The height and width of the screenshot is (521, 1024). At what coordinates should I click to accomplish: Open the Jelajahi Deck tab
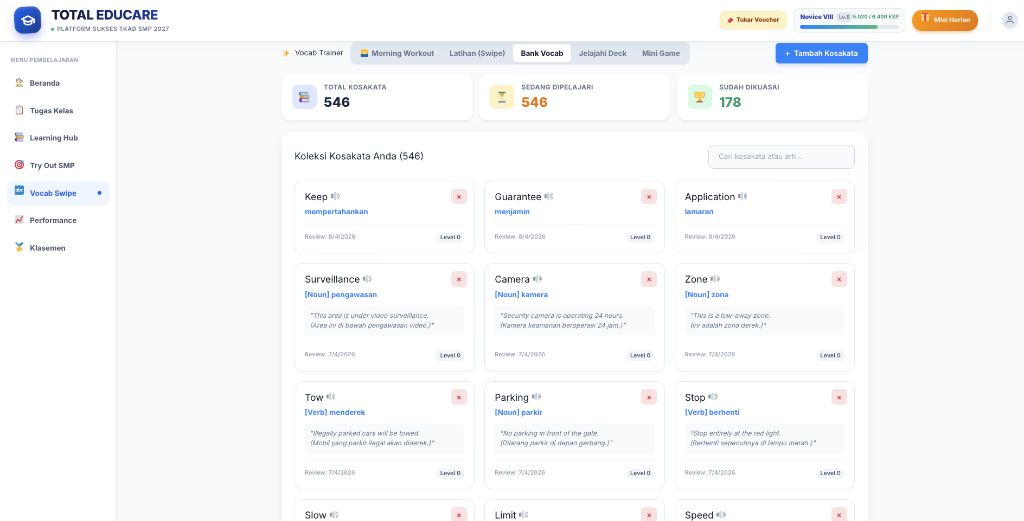point(603,54)
